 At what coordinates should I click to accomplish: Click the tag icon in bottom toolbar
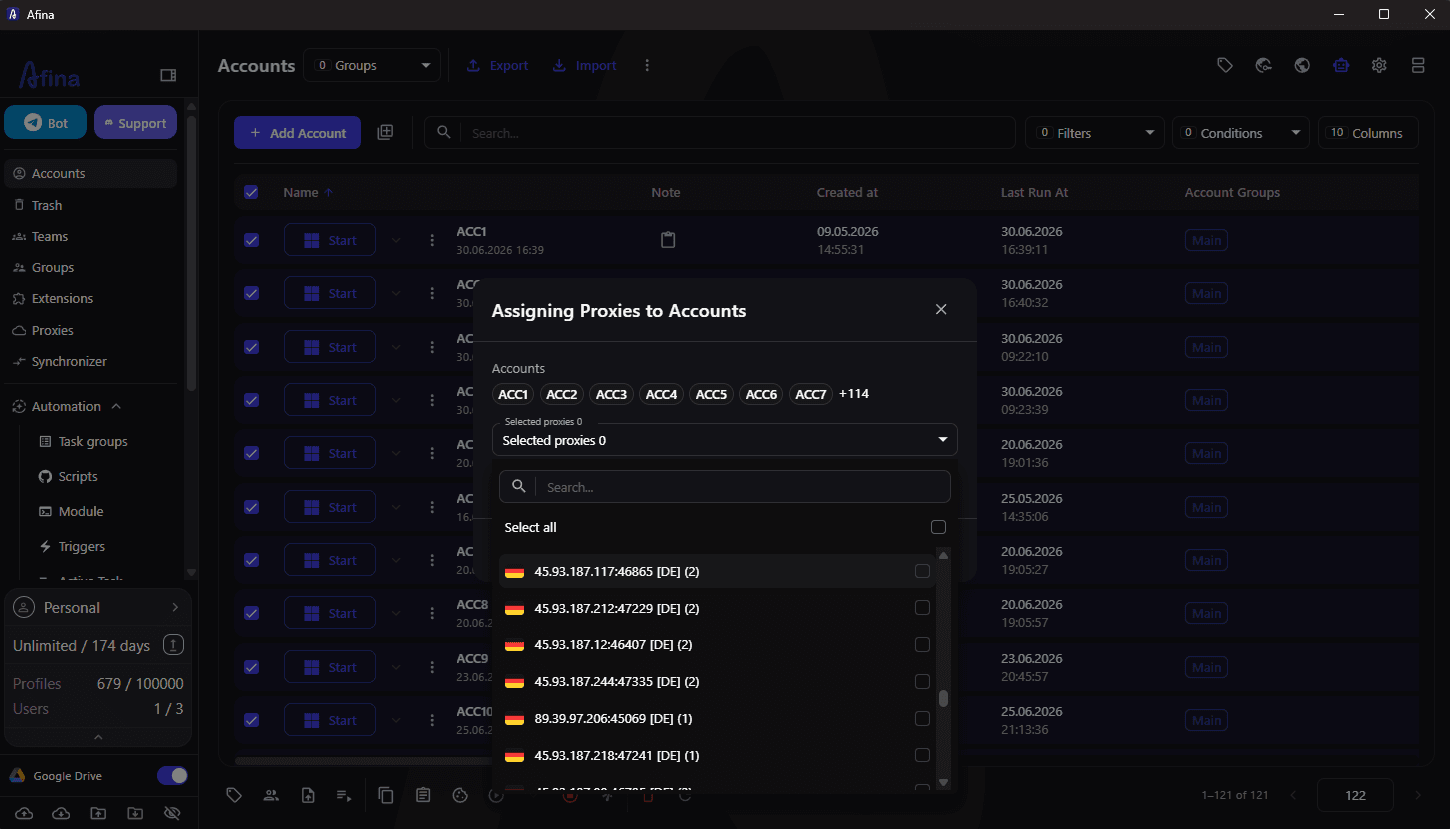pyautogui.click(x=234, y=795)
